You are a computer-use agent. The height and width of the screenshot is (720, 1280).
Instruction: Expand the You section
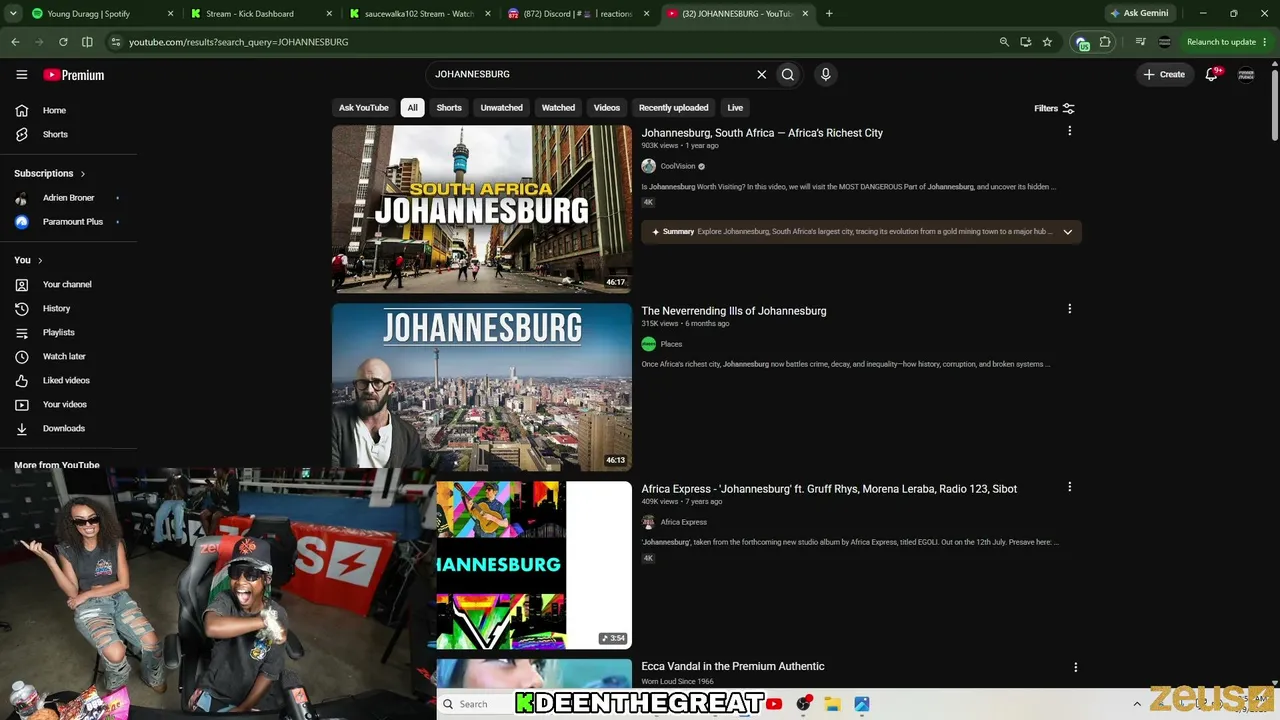(x=28, y=260)
